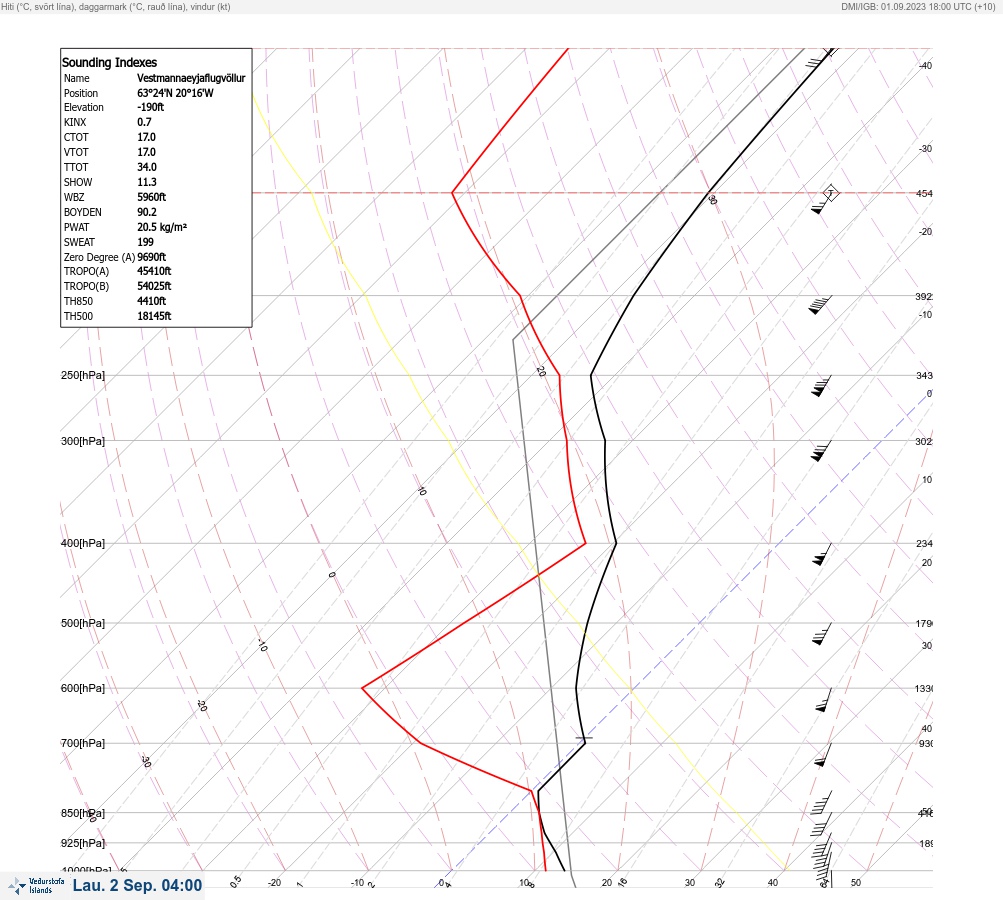
Task: Select the wind barb at 850 hPa level
Action: 821,825
